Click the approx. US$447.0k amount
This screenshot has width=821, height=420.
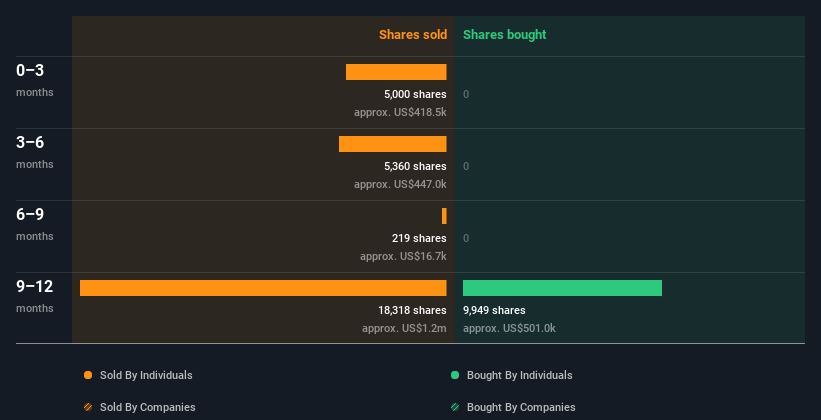click(x=400, y=184)
